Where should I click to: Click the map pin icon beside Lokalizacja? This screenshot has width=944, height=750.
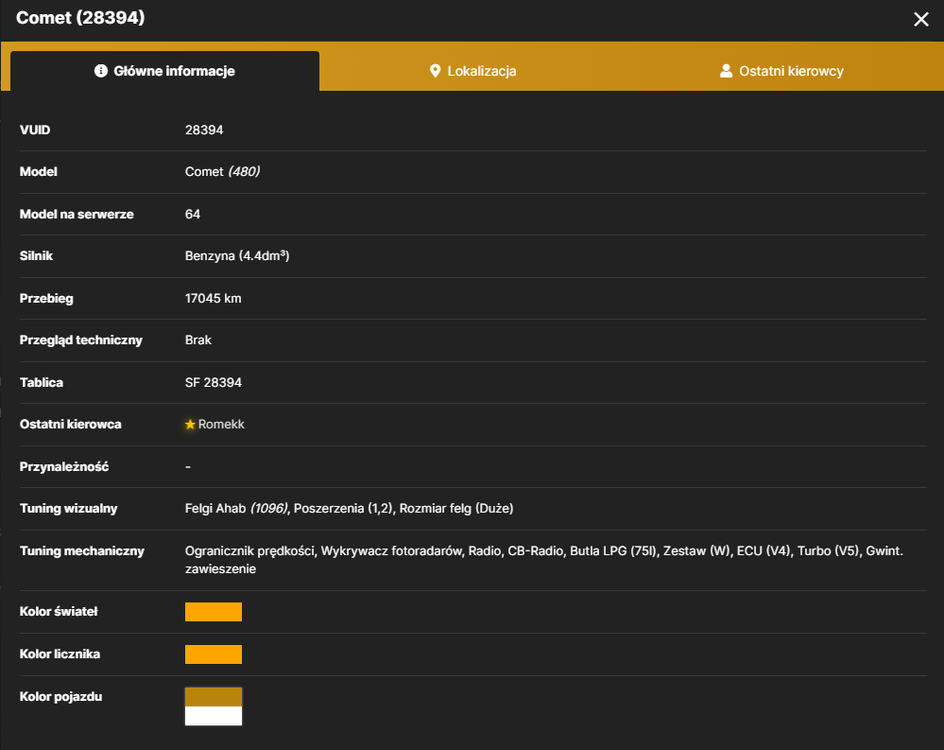tap(435, 71)
